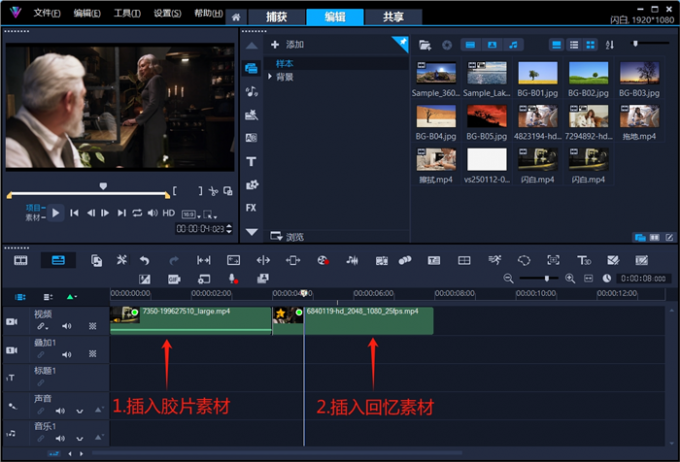The width and height of the screenshot is (680, 462).
Task: Click the home tab icon
Action: click(x=236, y=17)
